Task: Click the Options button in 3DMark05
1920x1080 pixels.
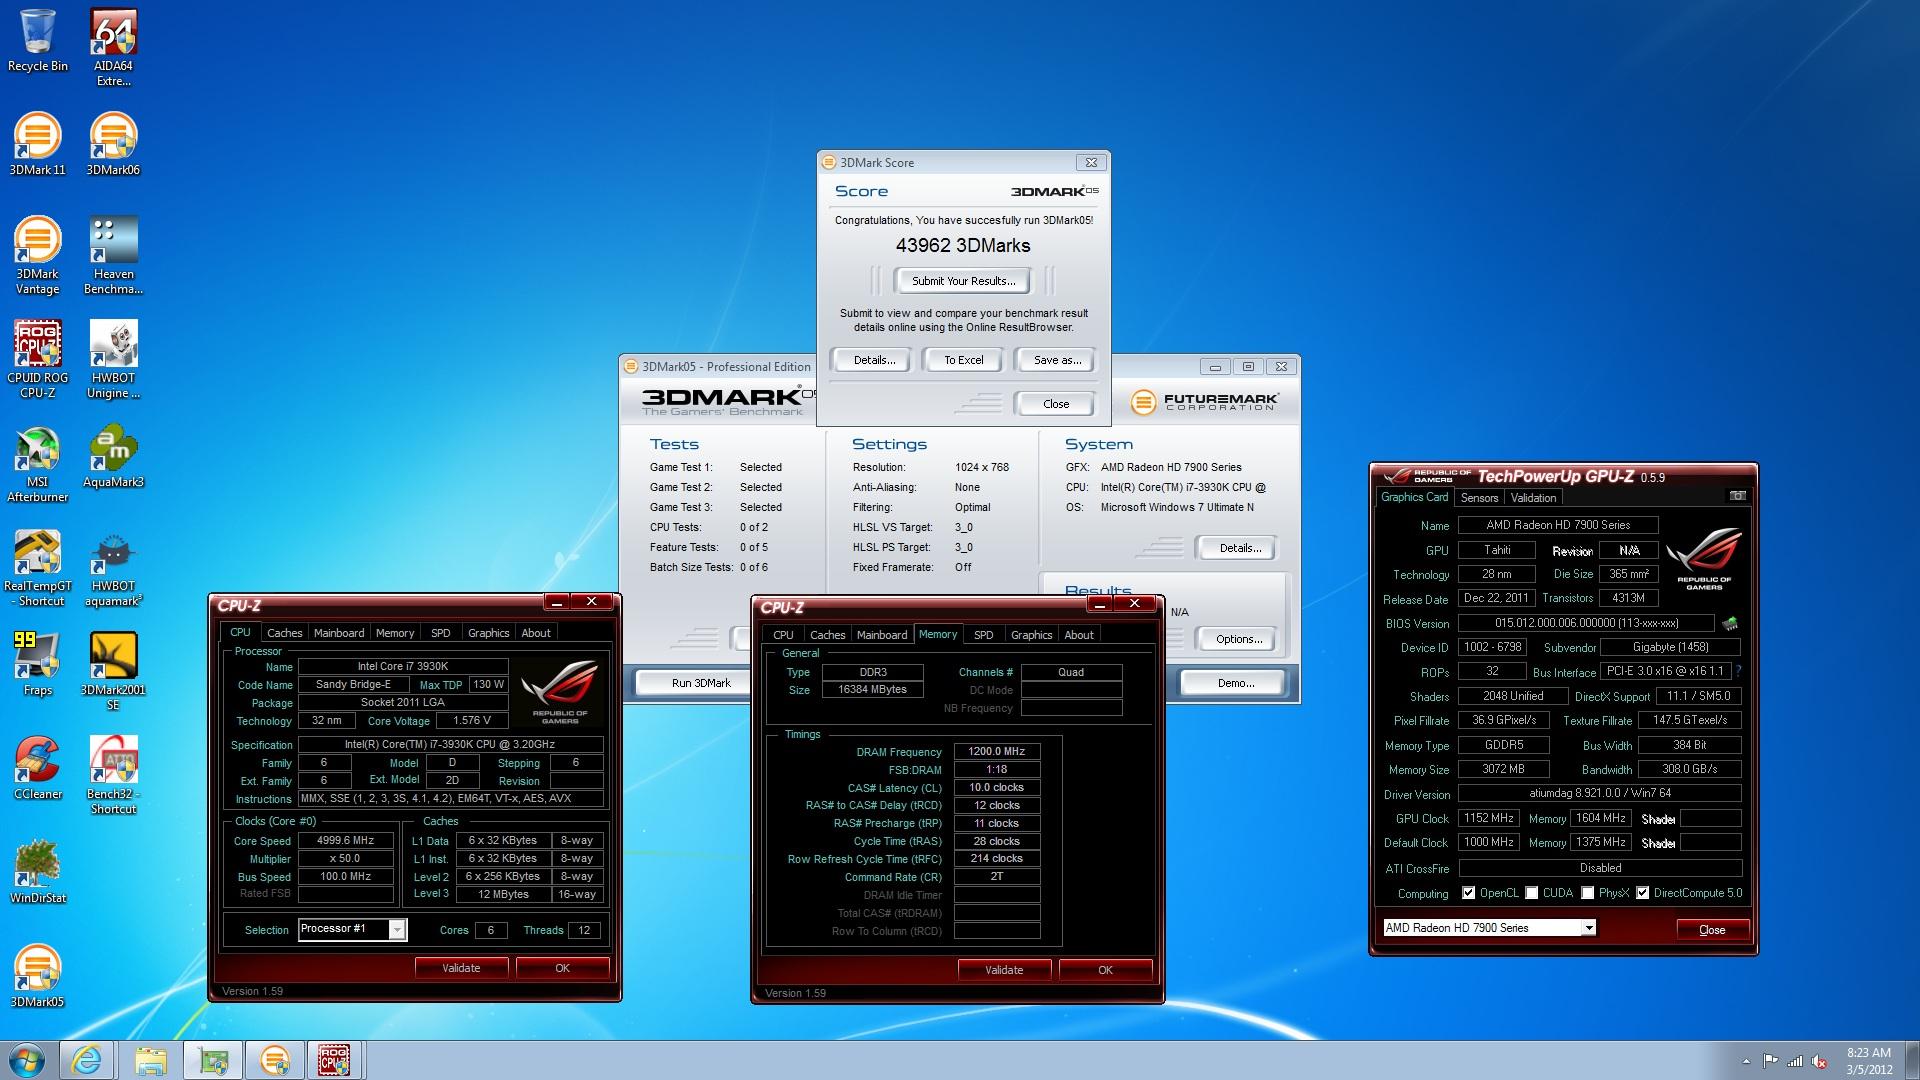Action: (x=1239, y=639)
